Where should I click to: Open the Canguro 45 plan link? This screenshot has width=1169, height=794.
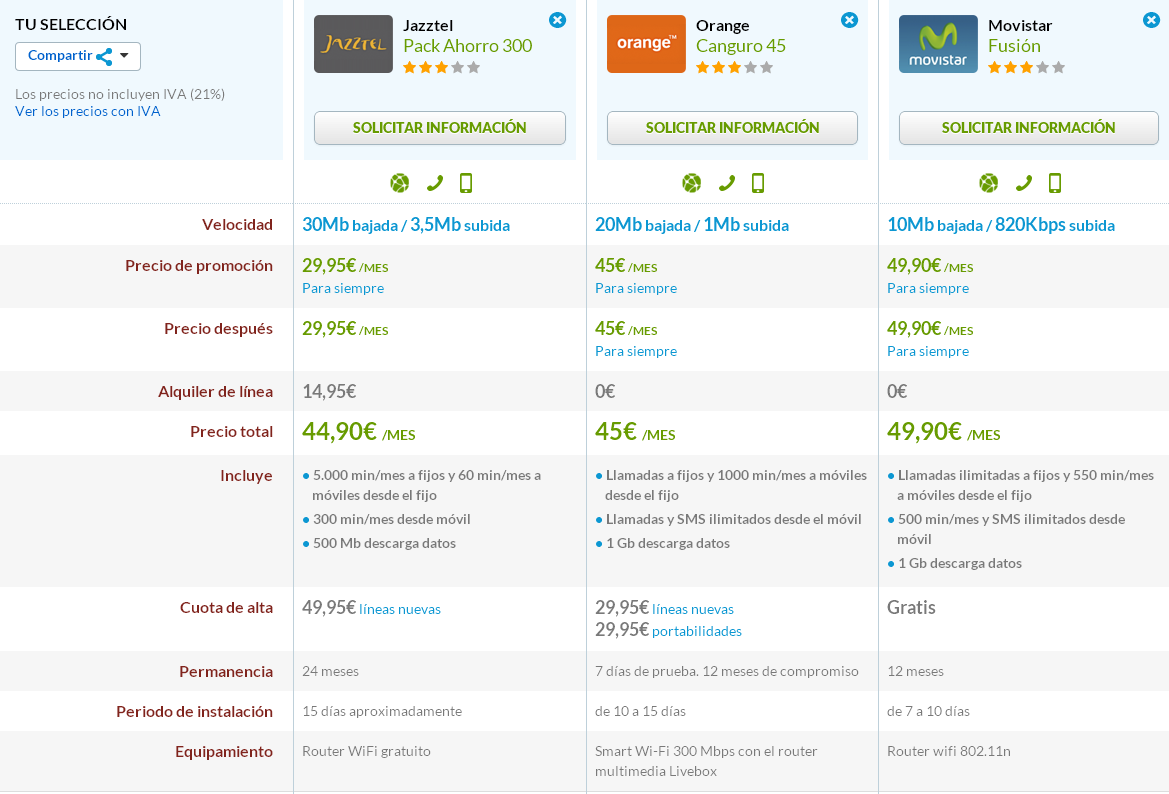pos(740,46)
